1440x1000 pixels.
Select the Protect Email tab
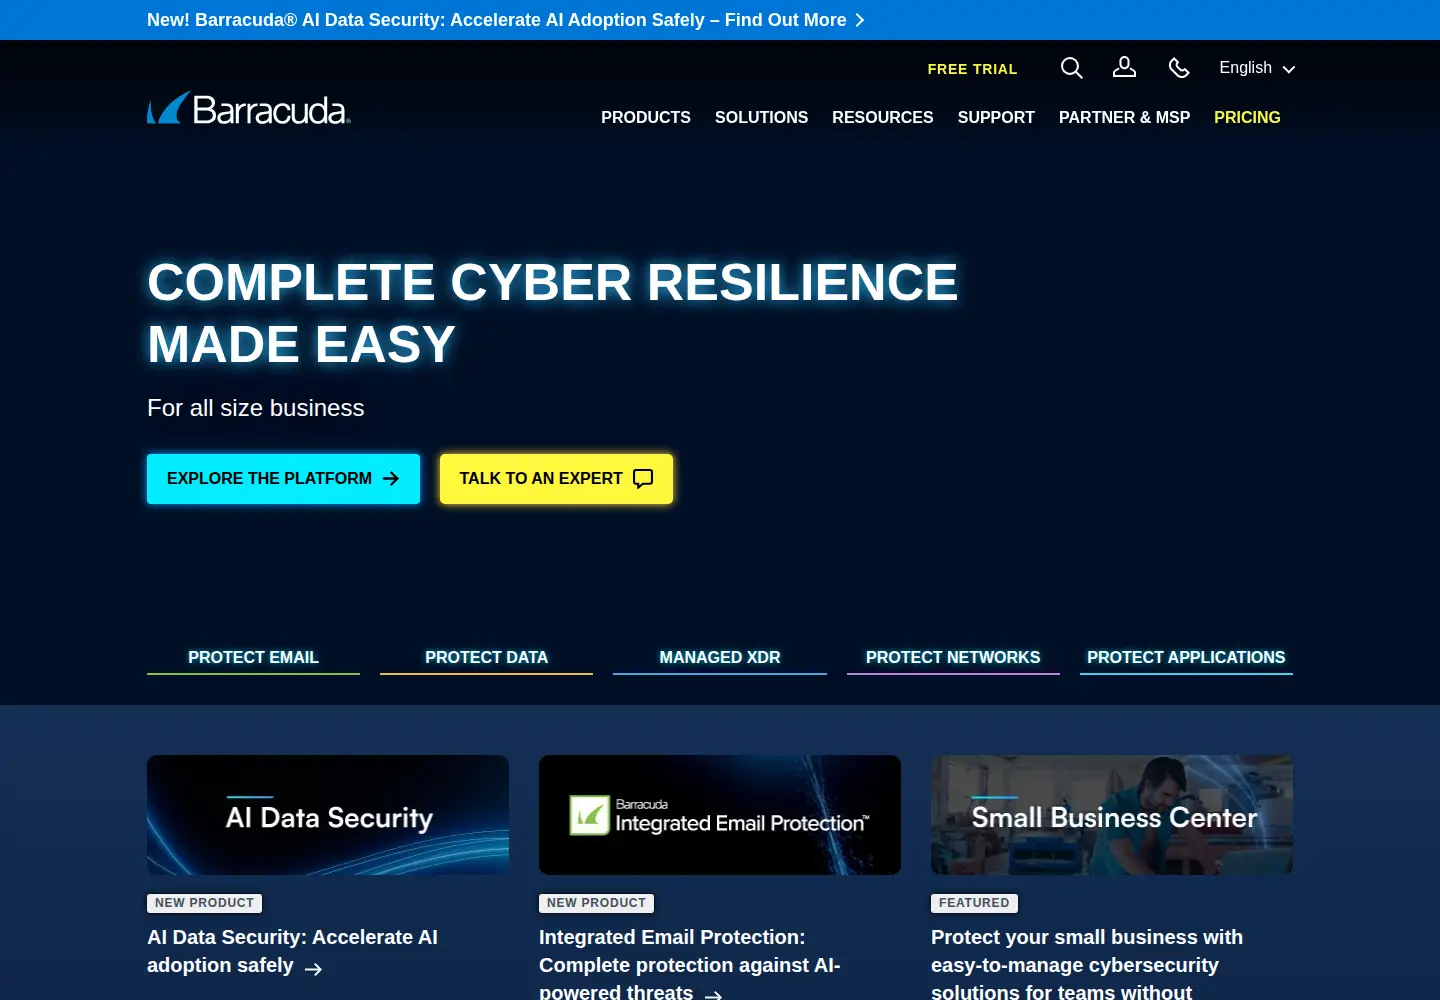[253, 657]
